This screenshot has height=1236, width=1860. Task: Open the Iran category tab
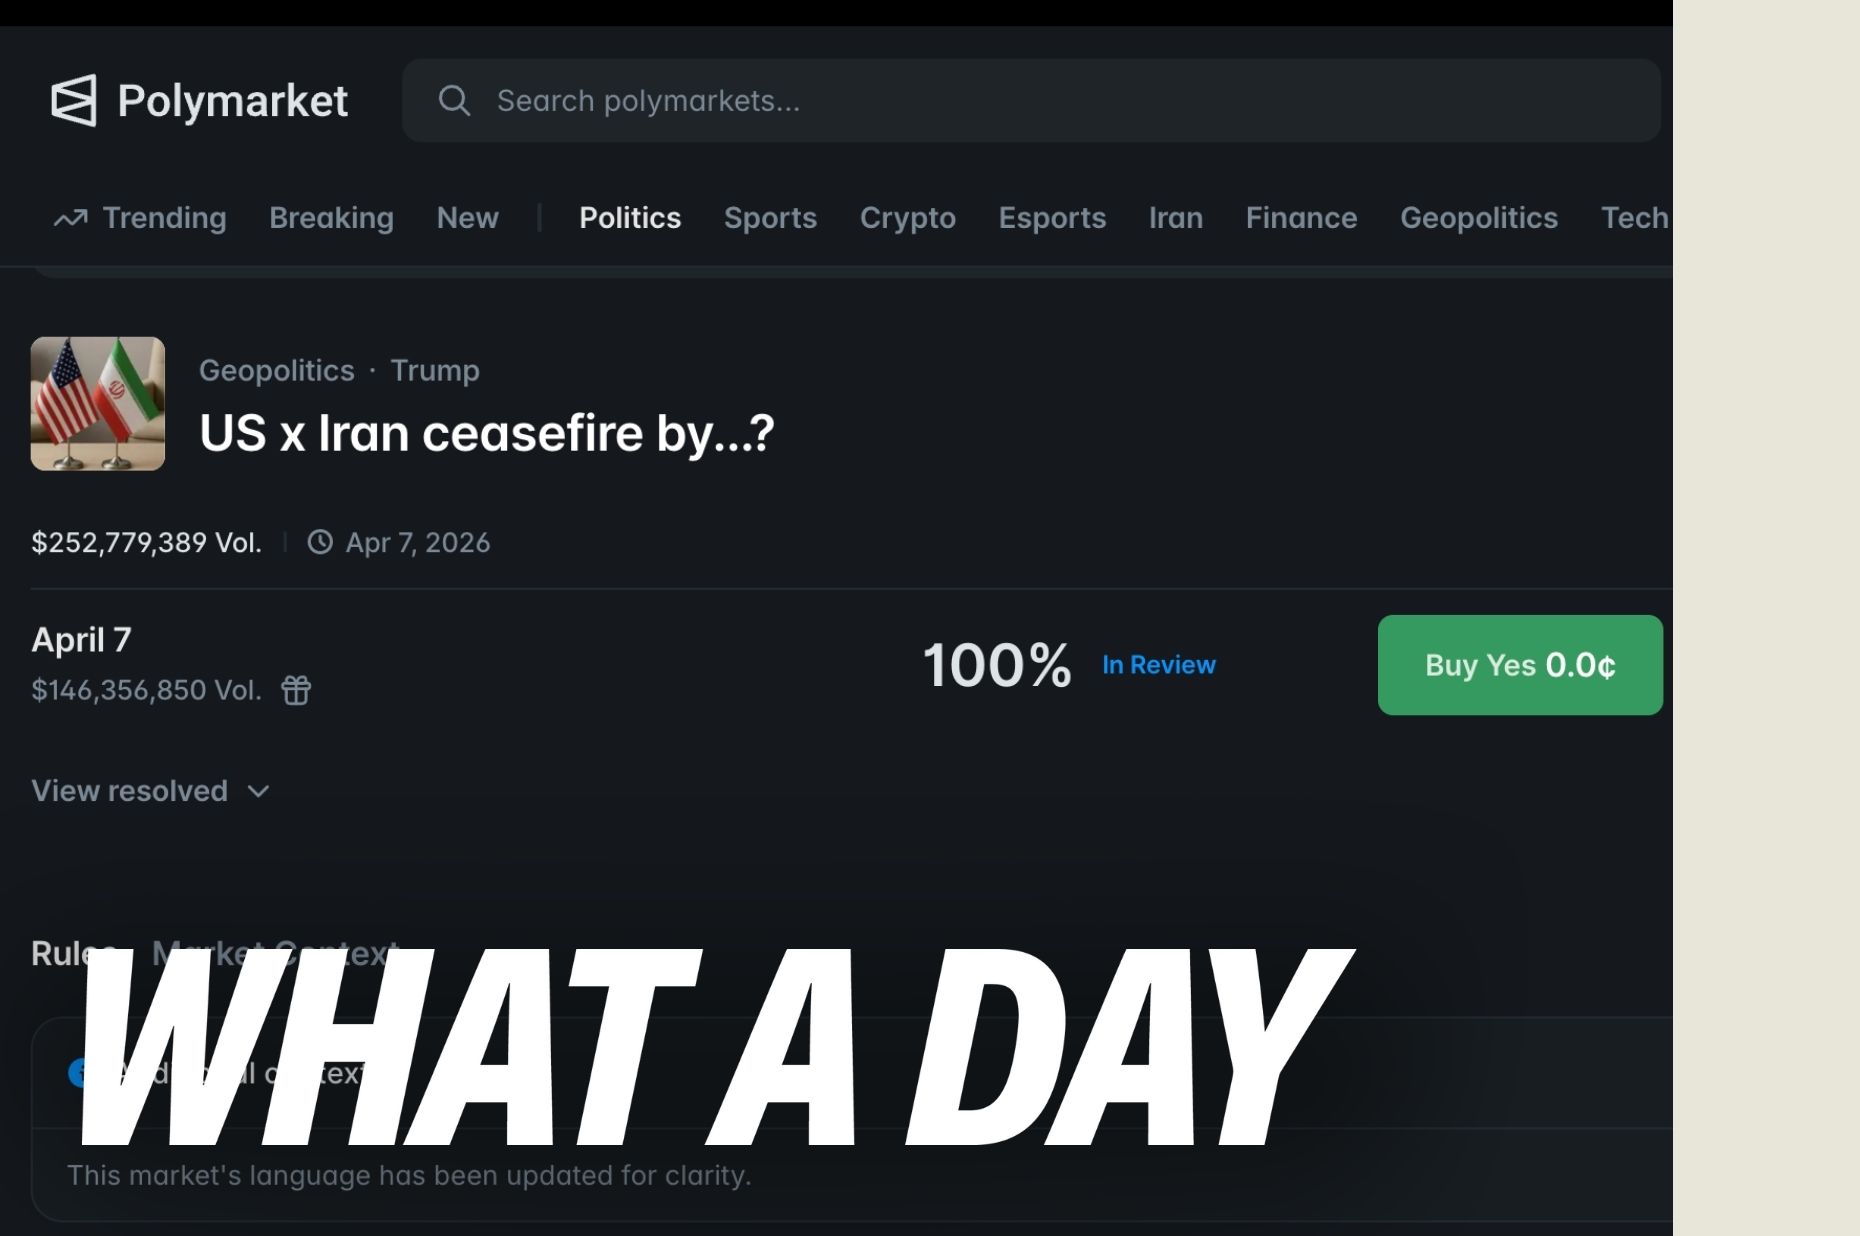point(1175,218)
